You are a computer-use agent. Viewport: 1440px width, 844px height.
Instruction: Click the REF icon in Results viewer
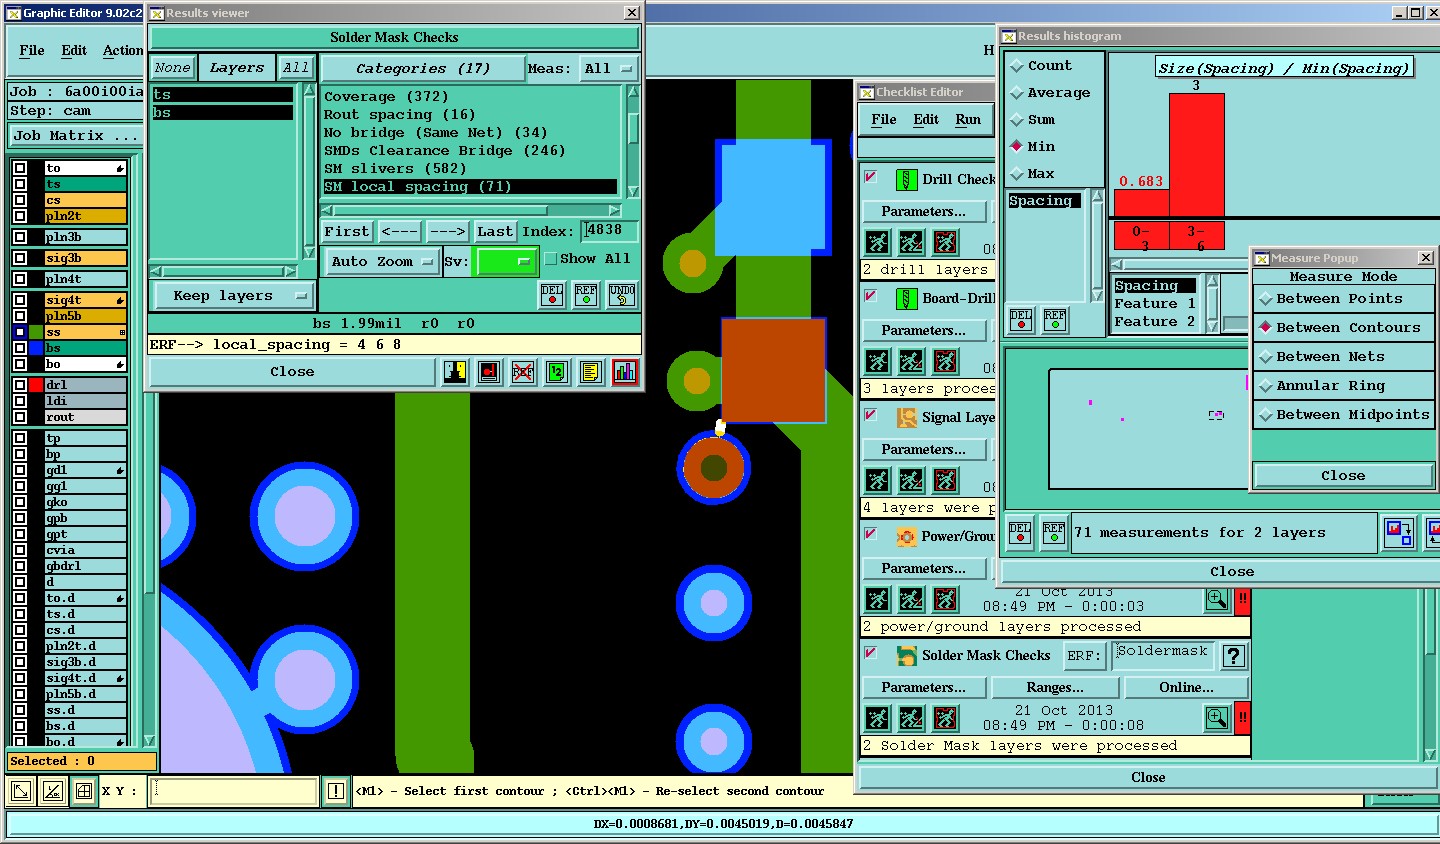(x=586, y=294)
